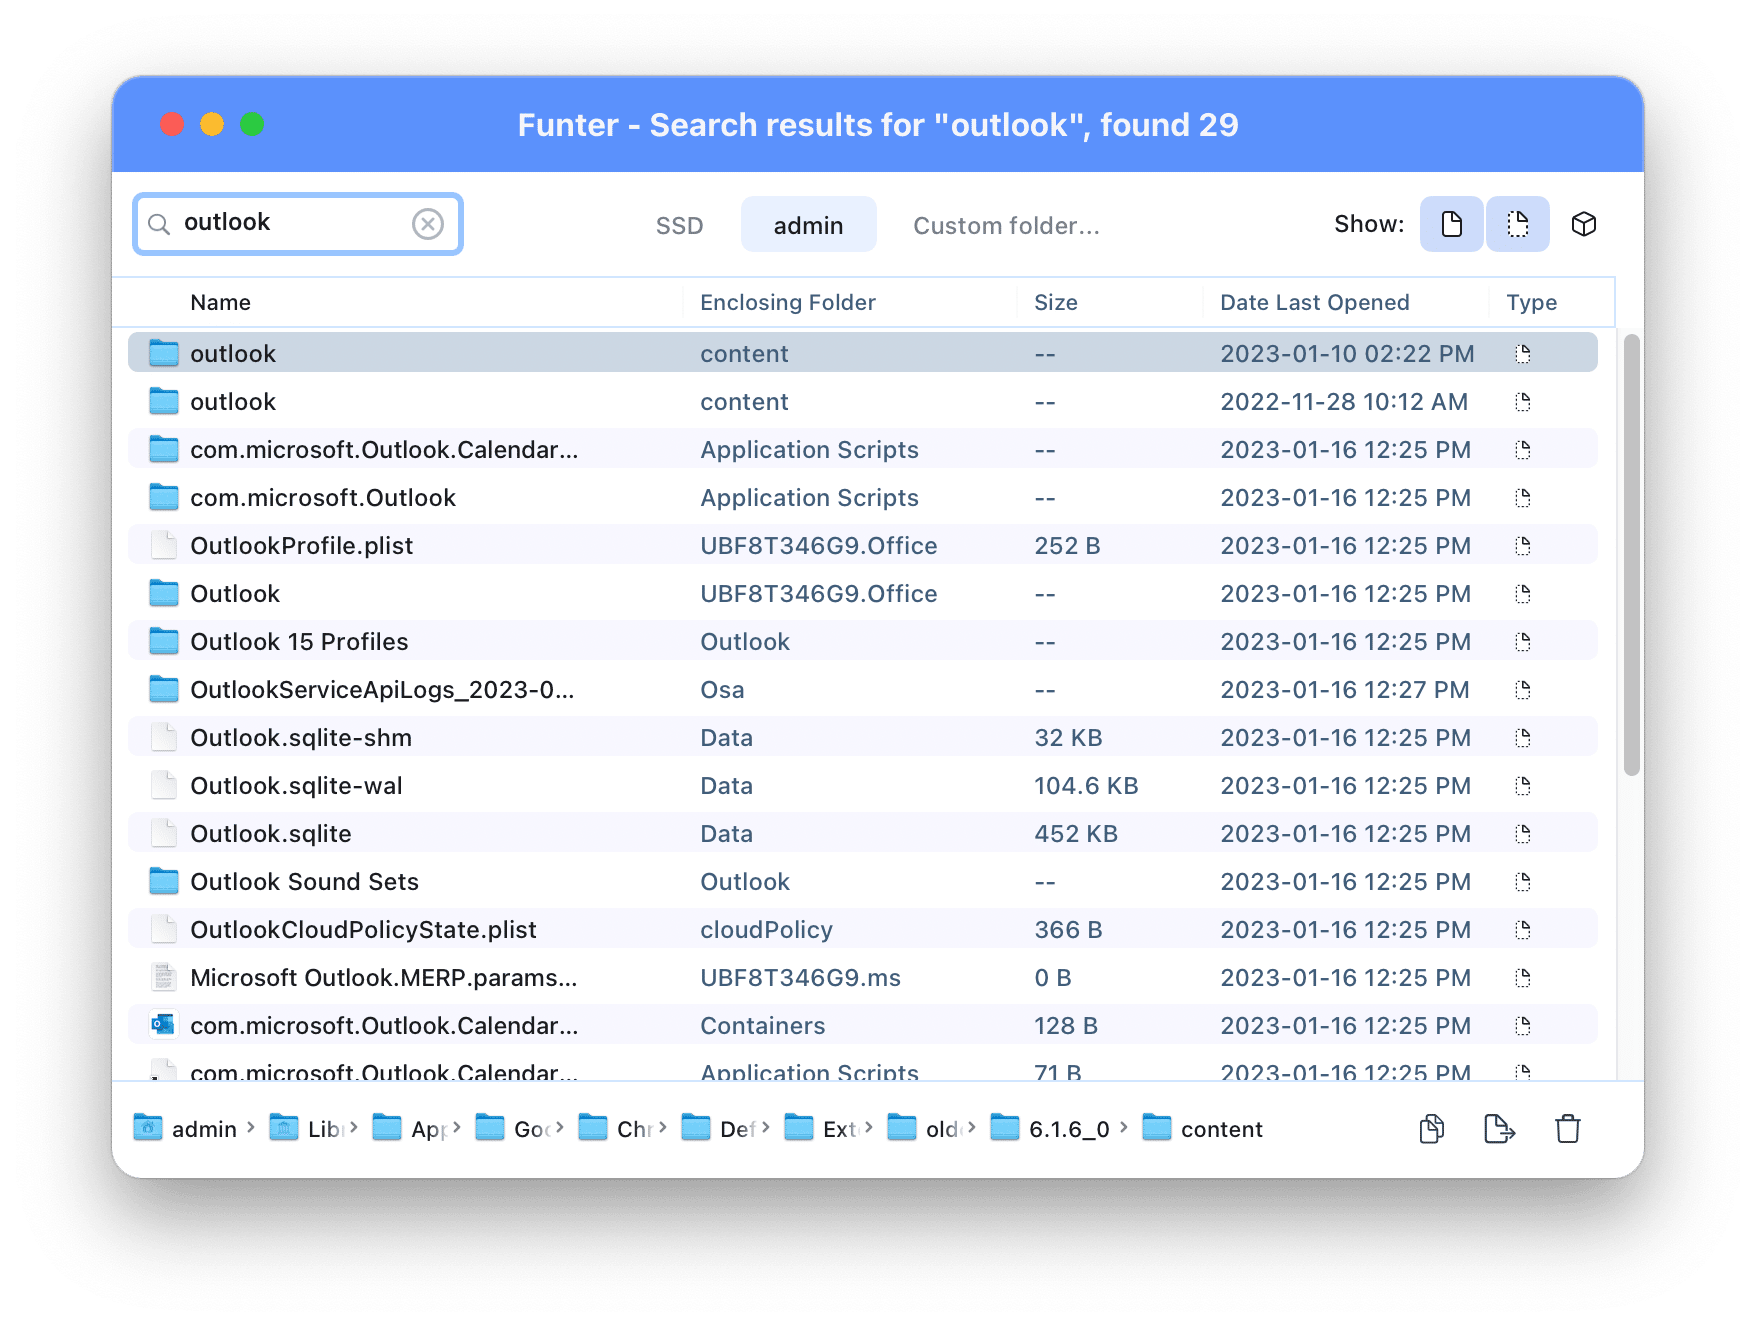This screenshot has width=1756, height=1326.
Task: Select com.microsoft.Outlook.Calendar folder in Application Scripts
Action: pyautogui.click(x=863, y=449)
